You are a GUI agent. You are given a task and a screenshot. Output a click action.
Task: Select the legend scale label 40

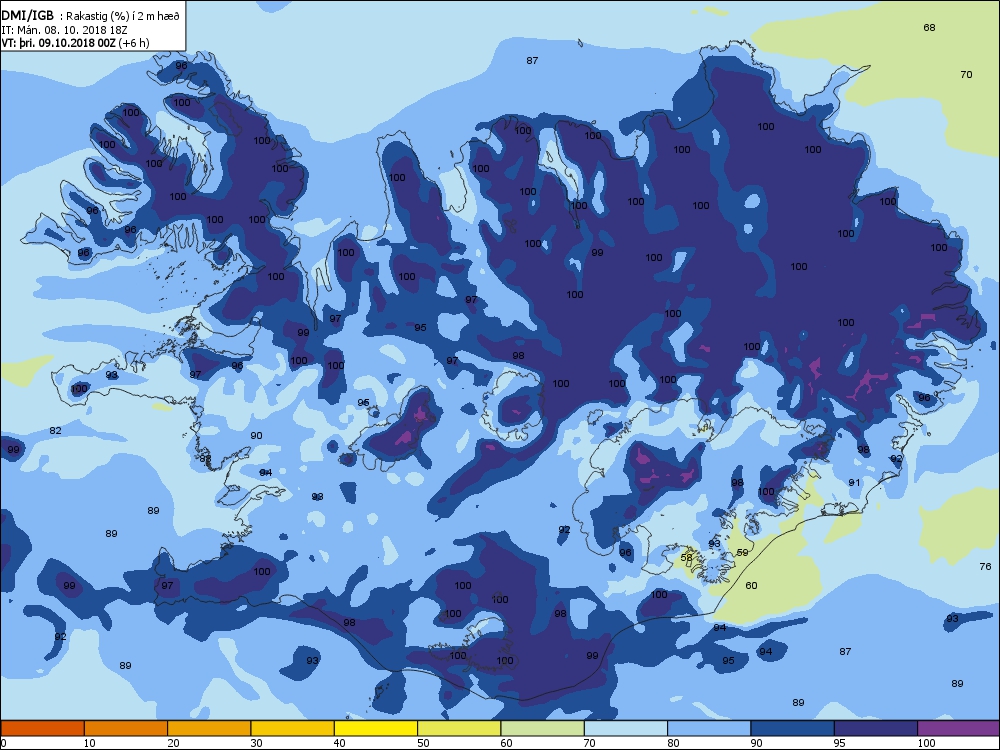pos(339,743)
